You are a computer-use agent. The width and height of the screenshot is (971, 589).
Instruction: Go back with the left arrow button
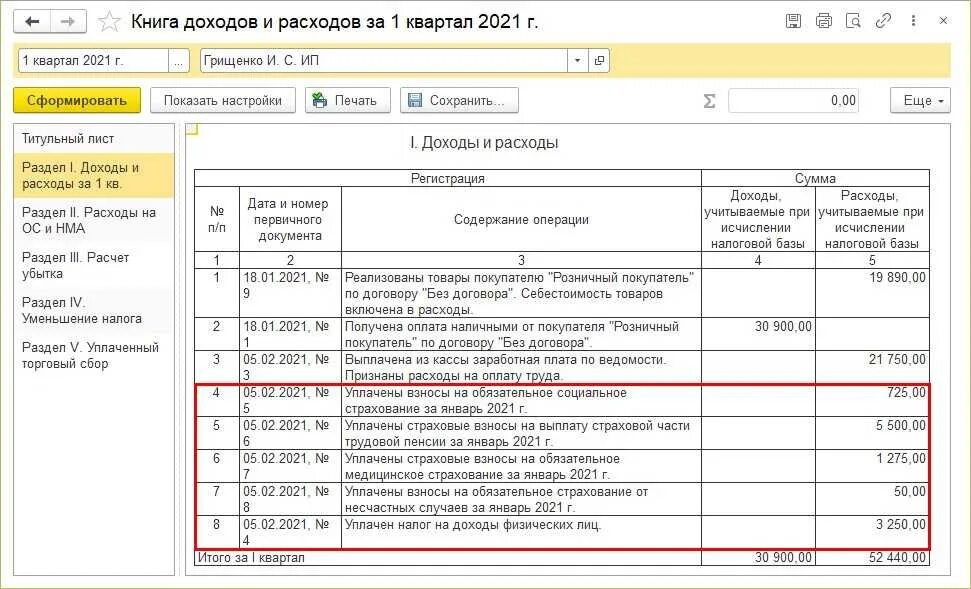32,22
